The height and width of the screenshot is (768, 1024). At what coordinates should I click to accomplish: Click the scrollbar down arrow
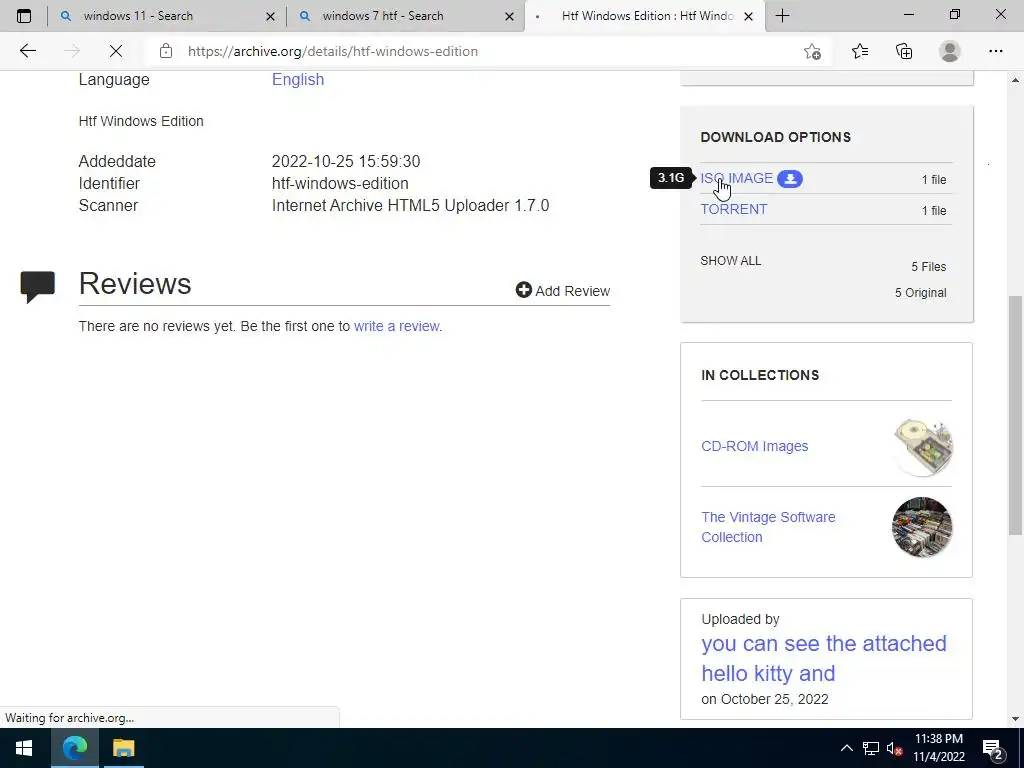(1016, 719)
